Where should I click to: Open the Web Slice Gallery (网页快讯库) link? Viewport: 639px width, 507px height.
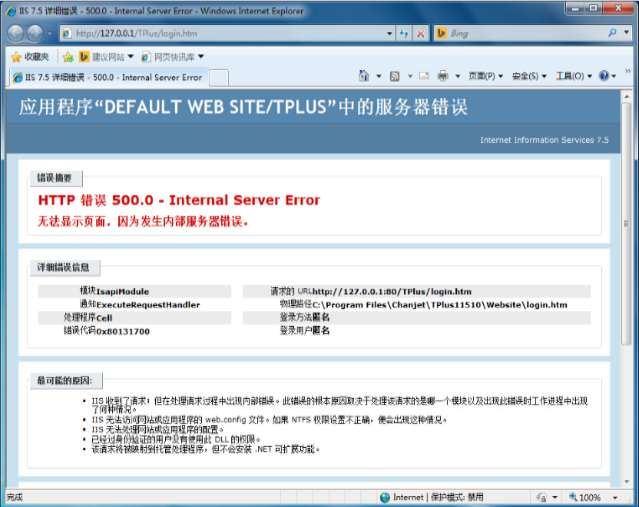[x=168, y=57]
